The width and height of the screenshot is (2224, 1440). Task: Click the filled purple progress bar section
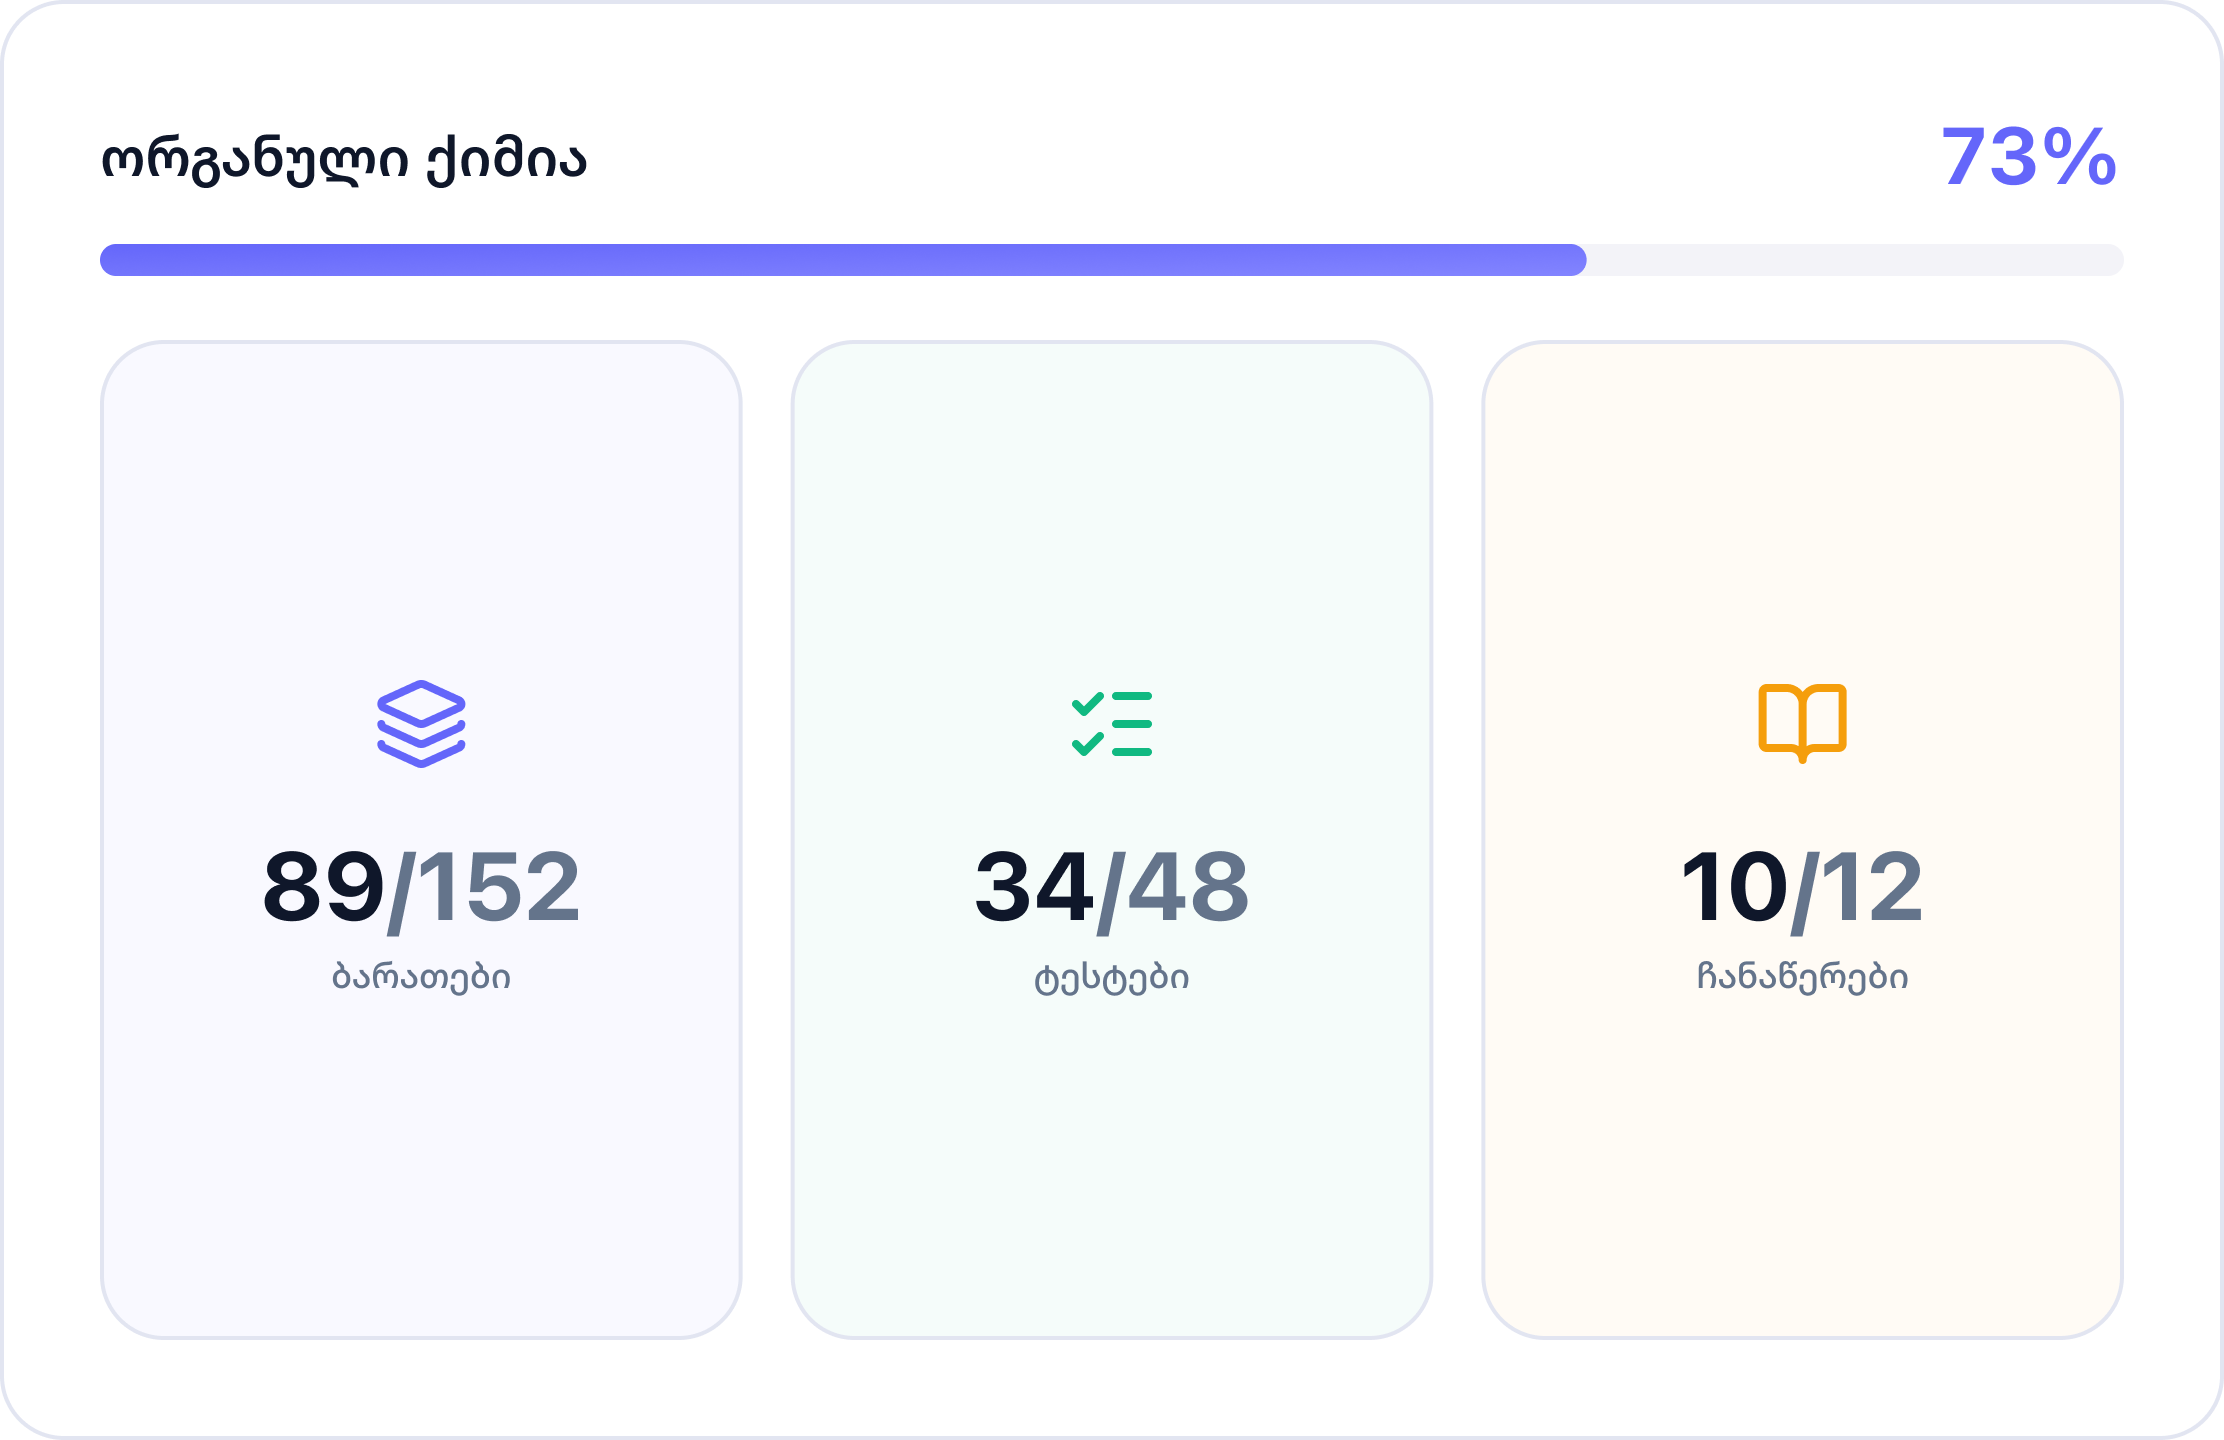click(x=840, y=260)
